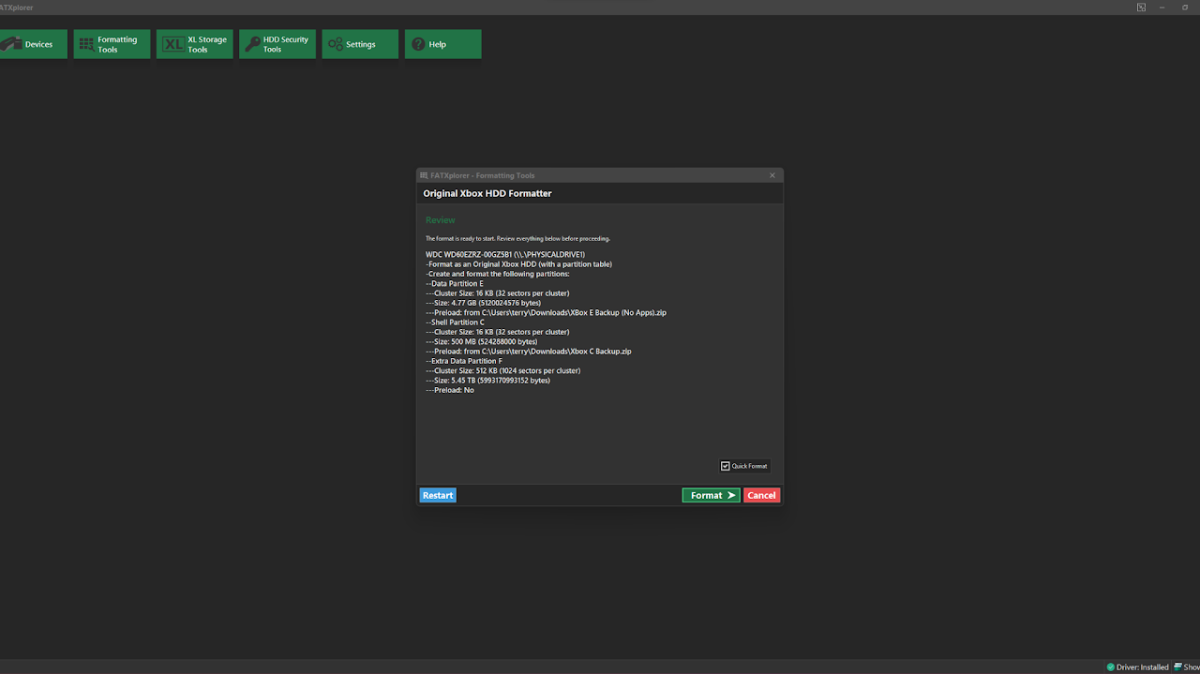1200x674 pixels.
Task: Open XL Storage Tools
Action: tap(195, 44)
